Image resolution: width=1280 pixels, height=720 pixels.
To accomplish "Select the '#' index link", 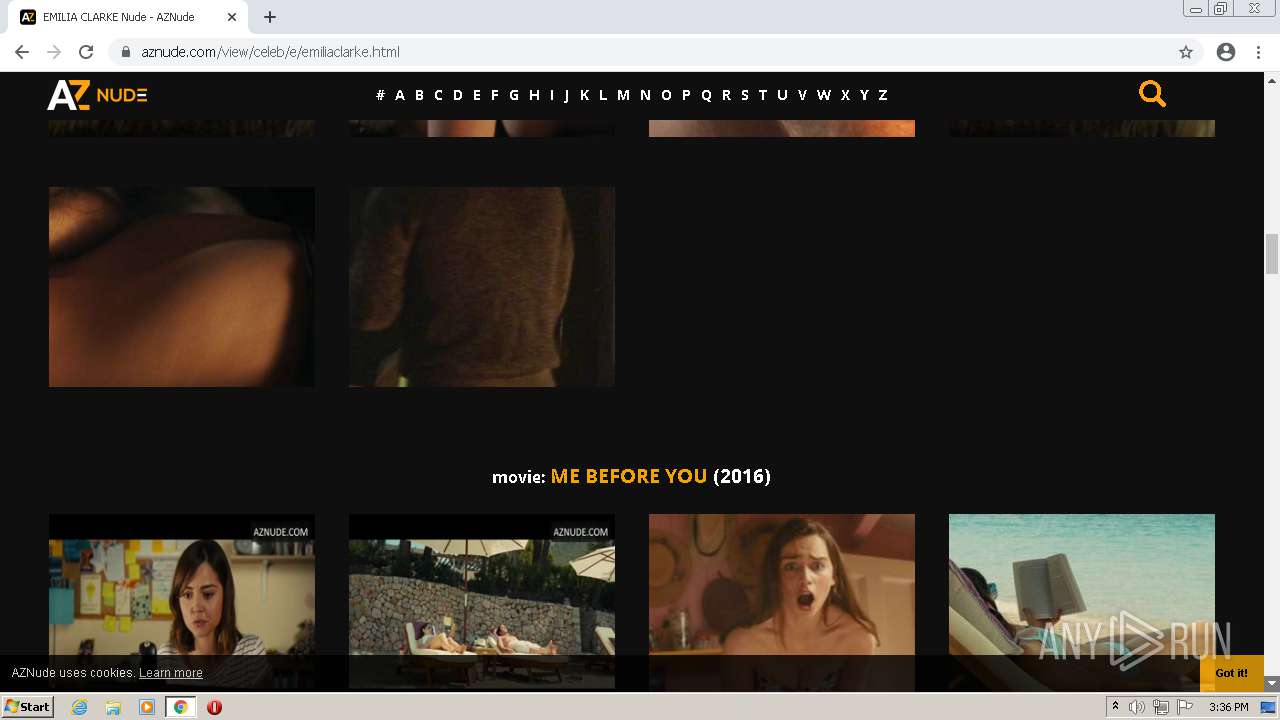I will pyautogui.click(x=380, y=95).
